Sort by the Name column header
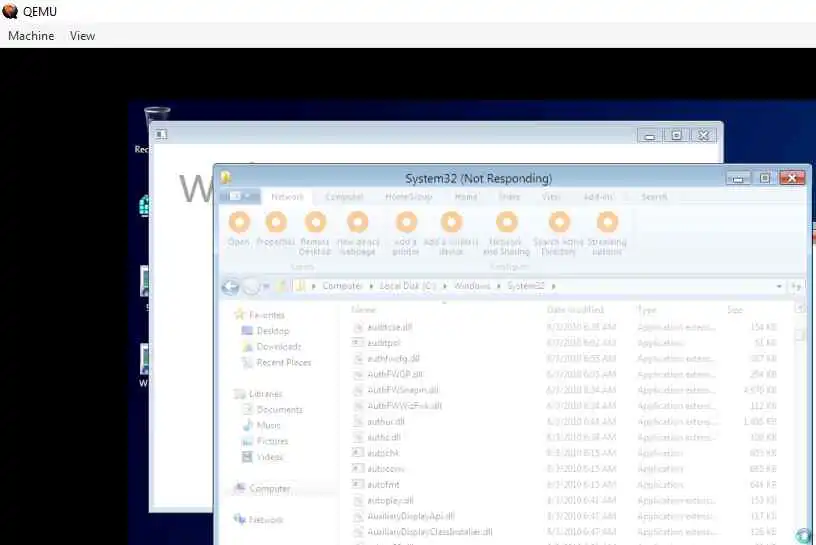 363,310
